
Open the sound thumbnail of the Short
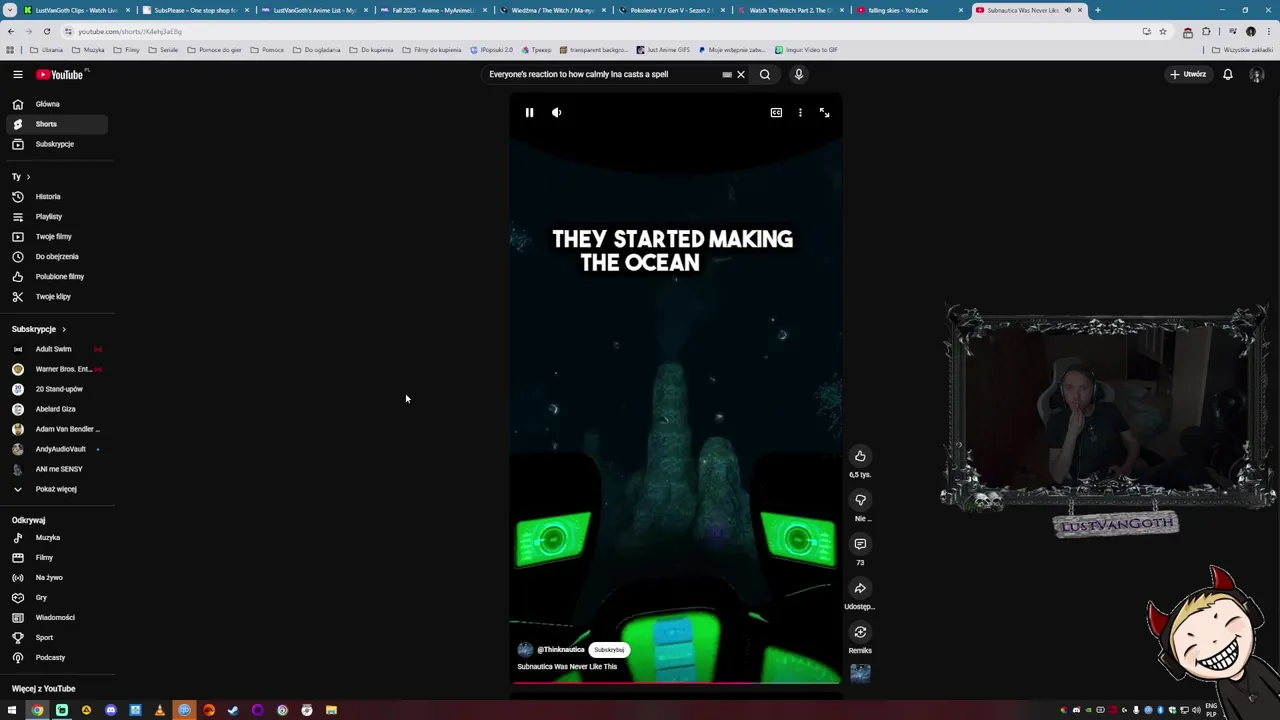tap(860, 674)
